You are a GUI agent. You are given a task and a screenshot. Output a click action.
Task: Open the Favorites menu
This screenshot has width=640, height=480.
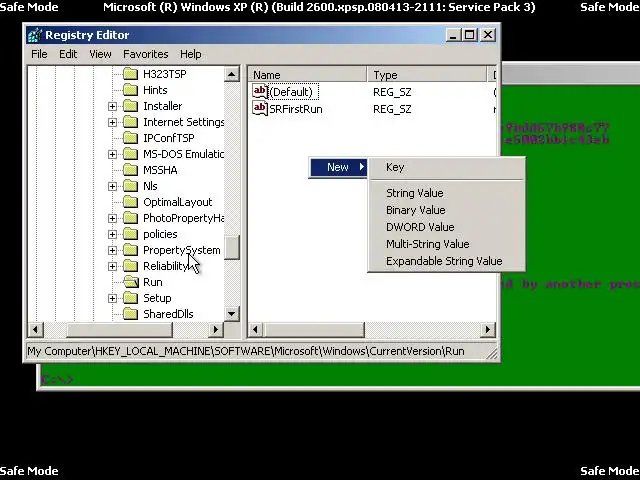pyautogui.click(x=146, y=54)
